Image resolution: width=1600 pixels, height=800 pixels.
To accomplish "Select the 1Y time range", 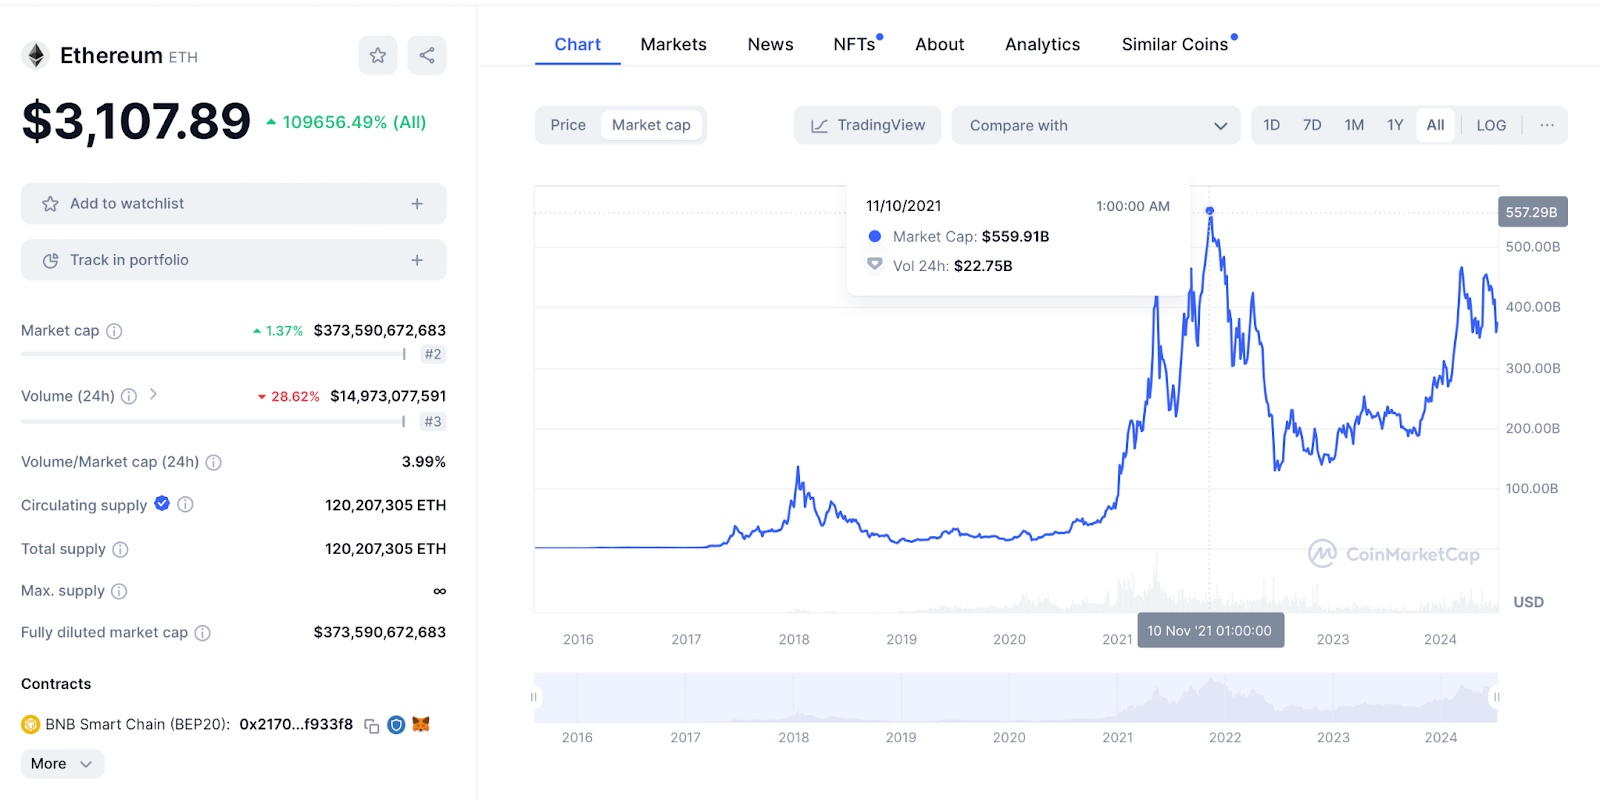I will click(x=1395, y=125).
